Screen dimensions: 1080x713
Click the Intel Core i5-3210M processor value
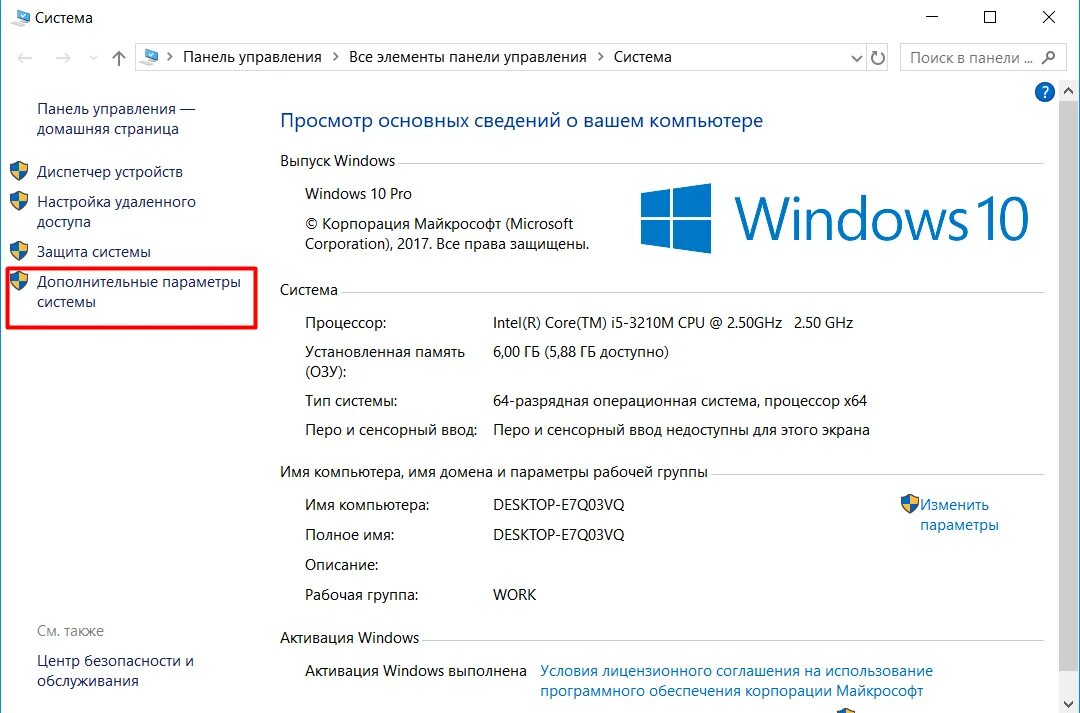tap(673, 322)
